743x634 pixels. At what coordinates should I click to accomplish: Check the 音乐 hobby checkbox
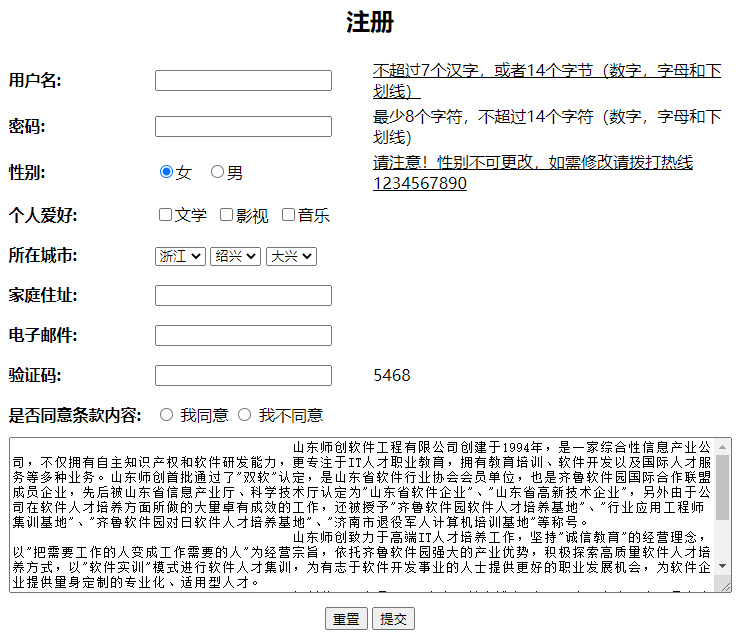click(288, 215)
